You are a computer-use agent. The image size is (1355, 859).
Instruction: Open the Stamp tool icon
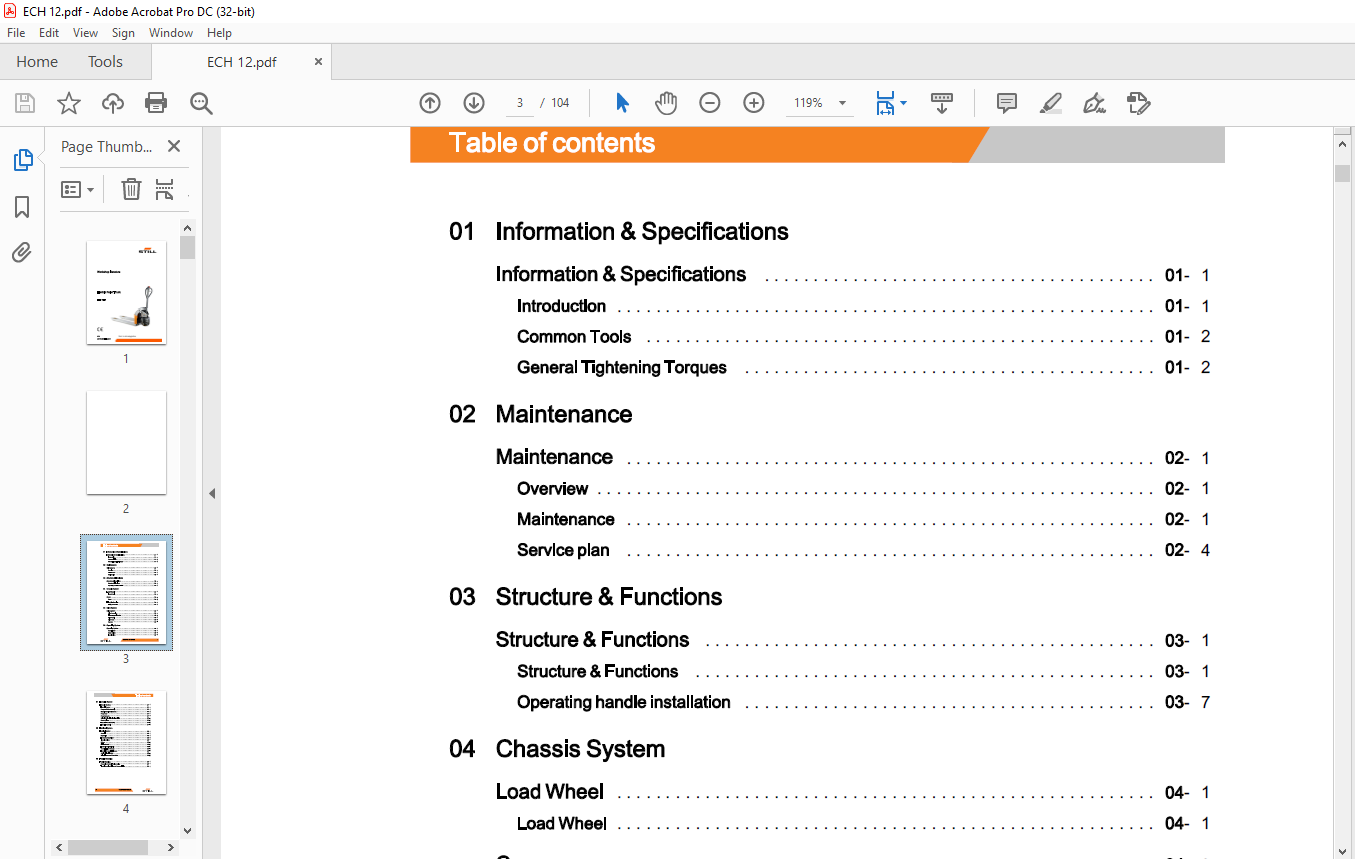coord(1138,103)
